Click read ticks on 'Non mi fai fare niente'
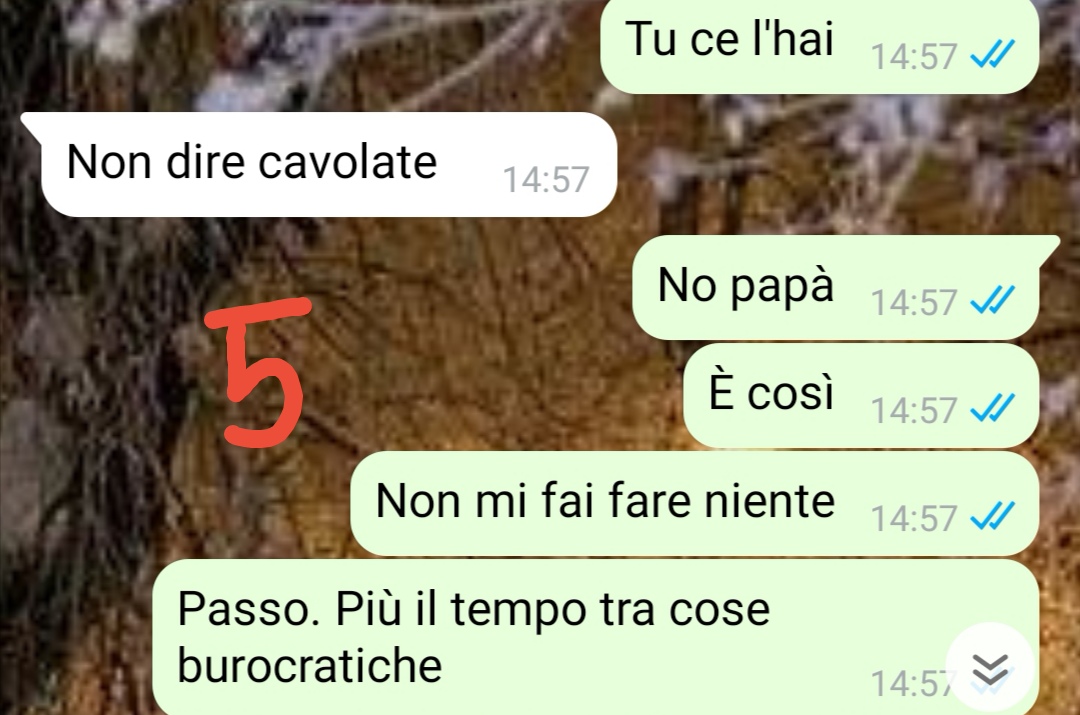The height and width of the screenshot is (715, 1080). 993,517
